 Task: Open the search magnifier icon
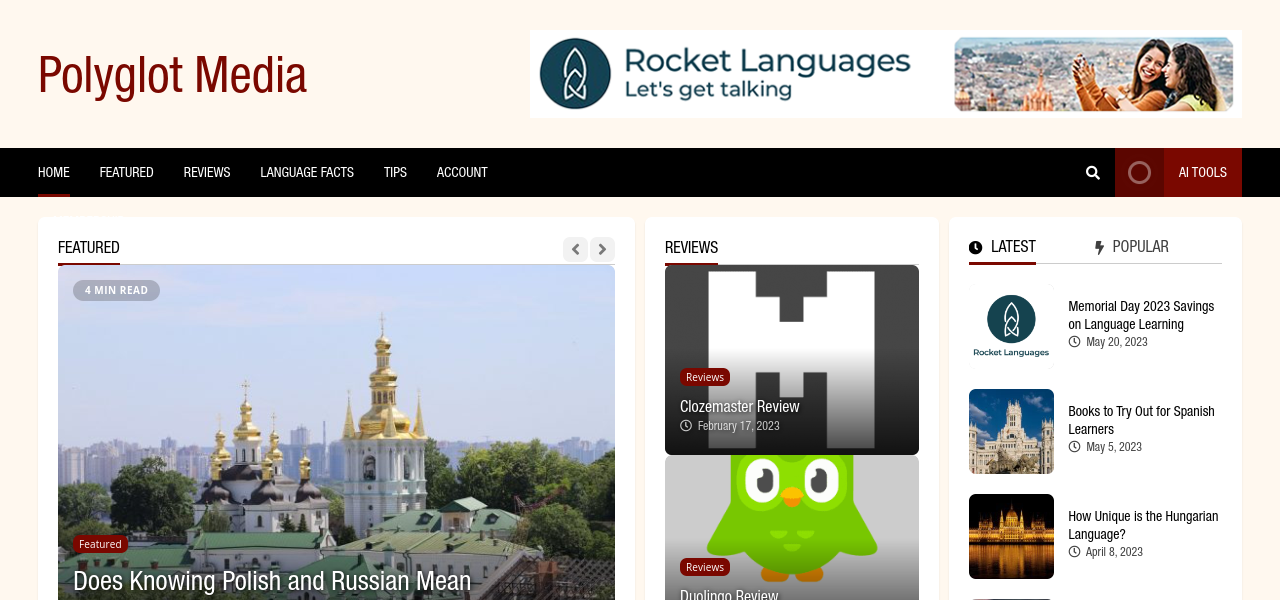pos(1092,173)
